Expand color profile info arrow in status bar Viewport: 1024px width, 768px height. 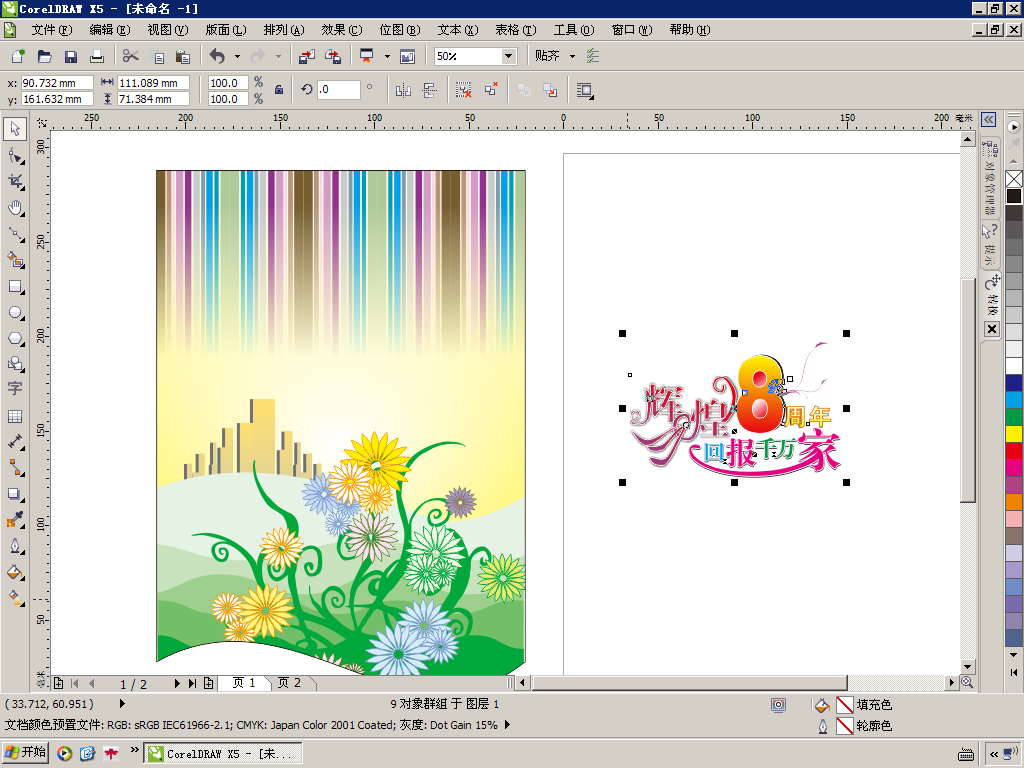(x=507, y=724)
